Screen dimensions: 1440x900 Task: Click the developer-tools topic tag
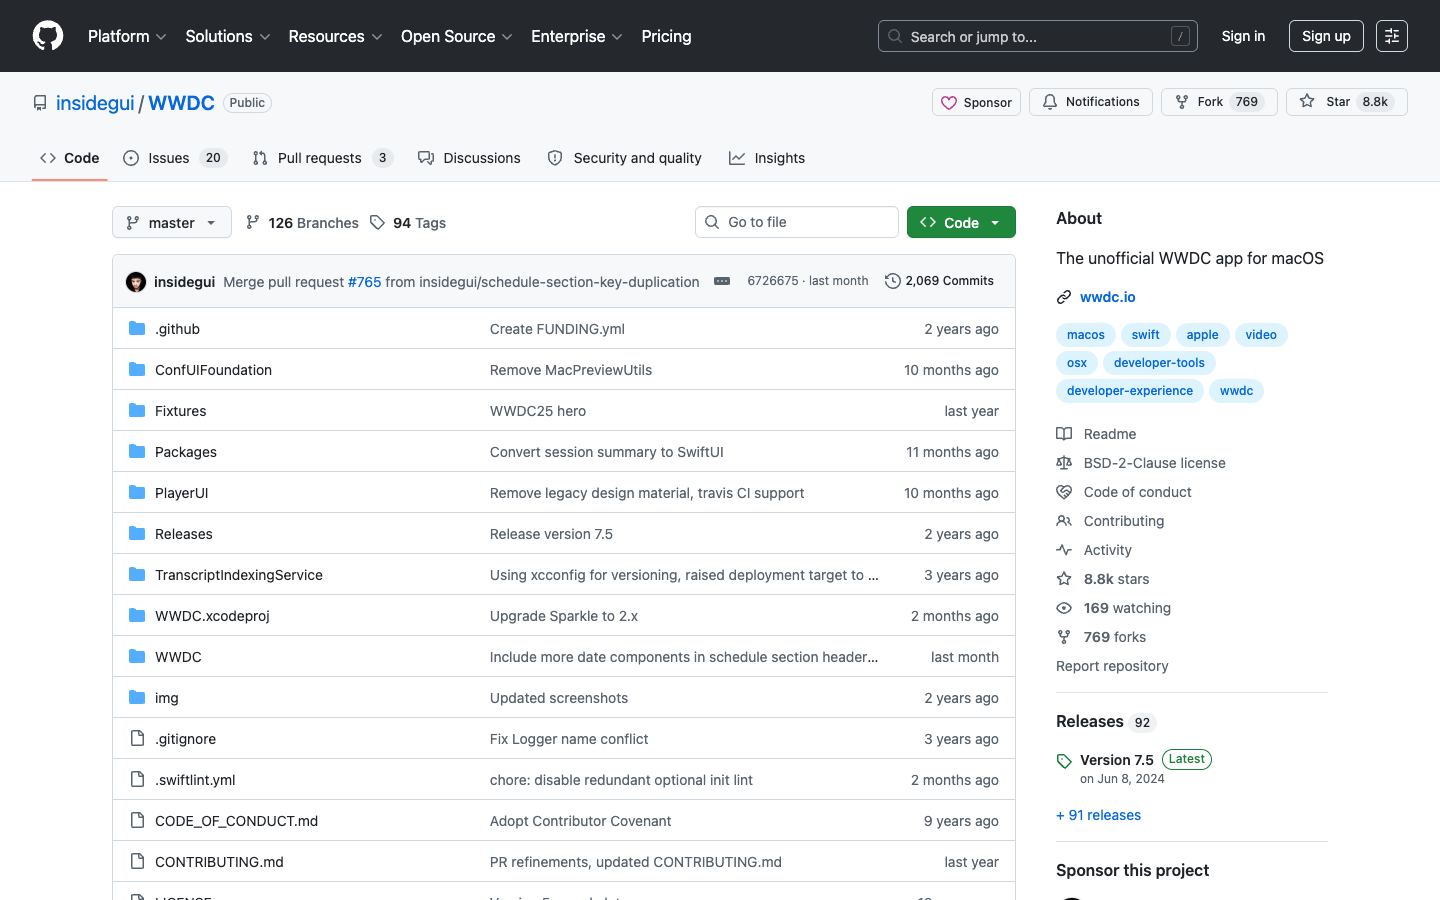1159,363
